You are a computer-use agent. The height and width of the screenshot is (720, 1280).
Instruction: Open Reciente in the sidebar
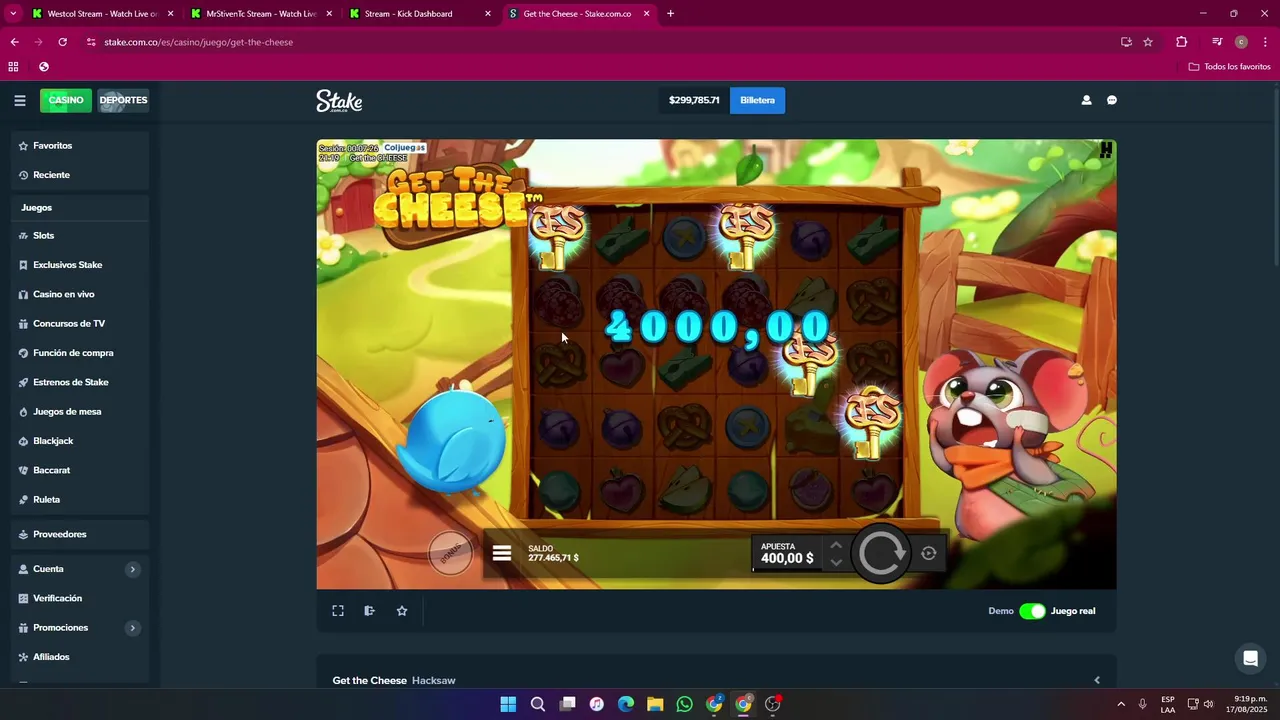tap(80, 175)
